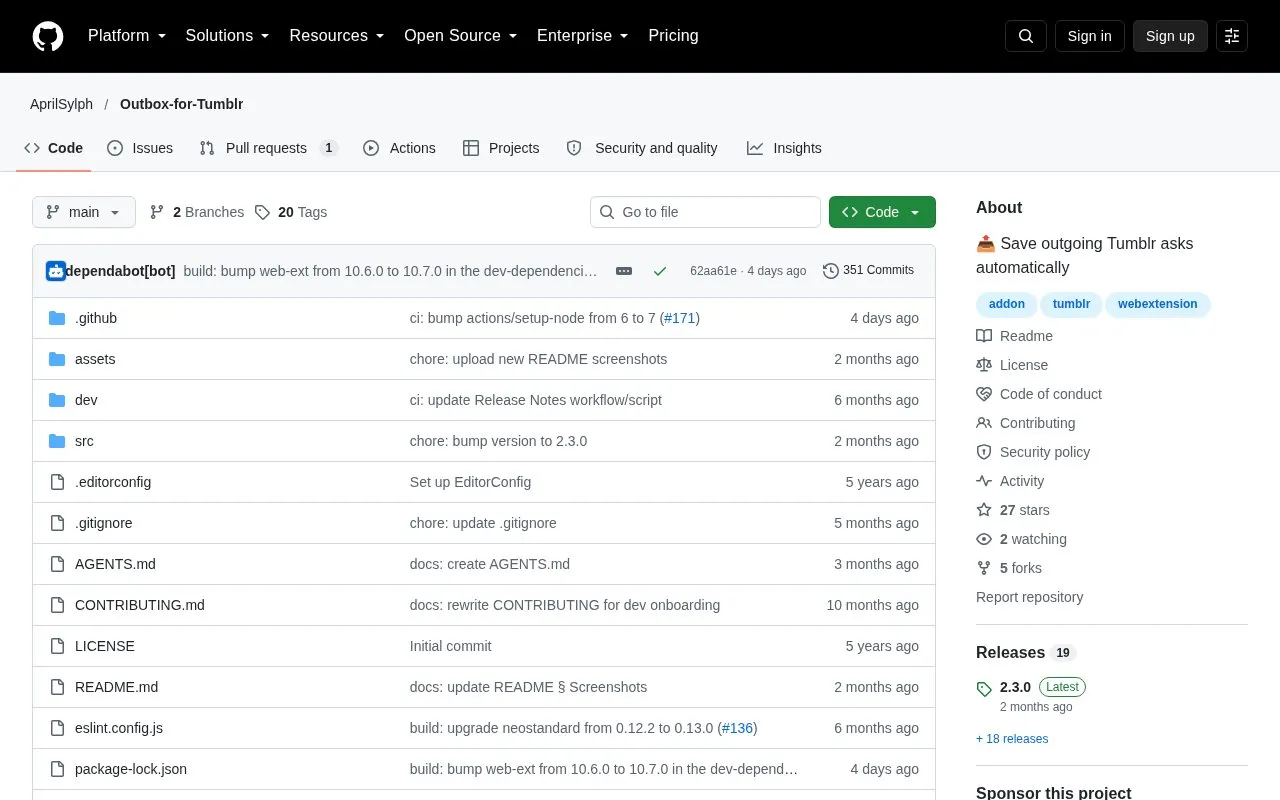Switch to the Pull requests tab
The width and height of the screenshot is (1280, 800).
coord(268,148)
